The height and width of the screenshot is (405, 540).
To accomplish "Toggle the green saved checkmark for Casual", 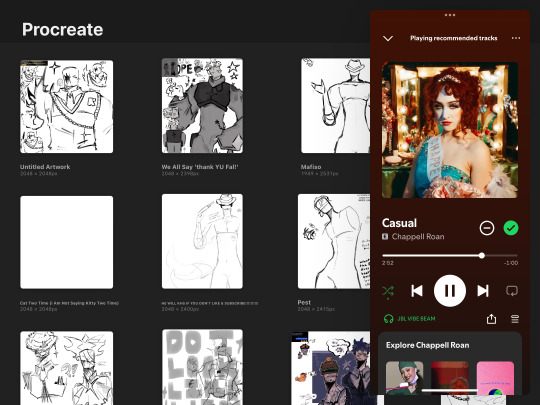I will click(511, 228).
